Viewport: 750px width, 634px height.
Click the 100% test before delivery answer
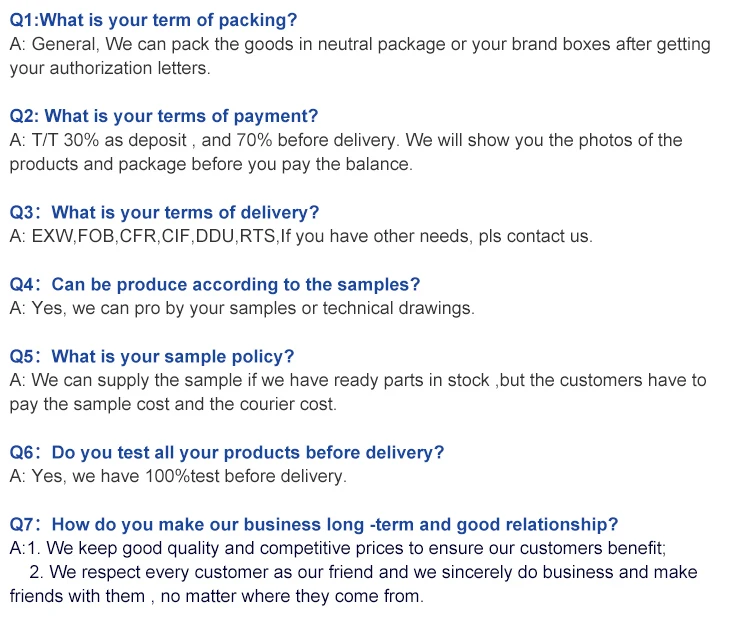point(178,476)
